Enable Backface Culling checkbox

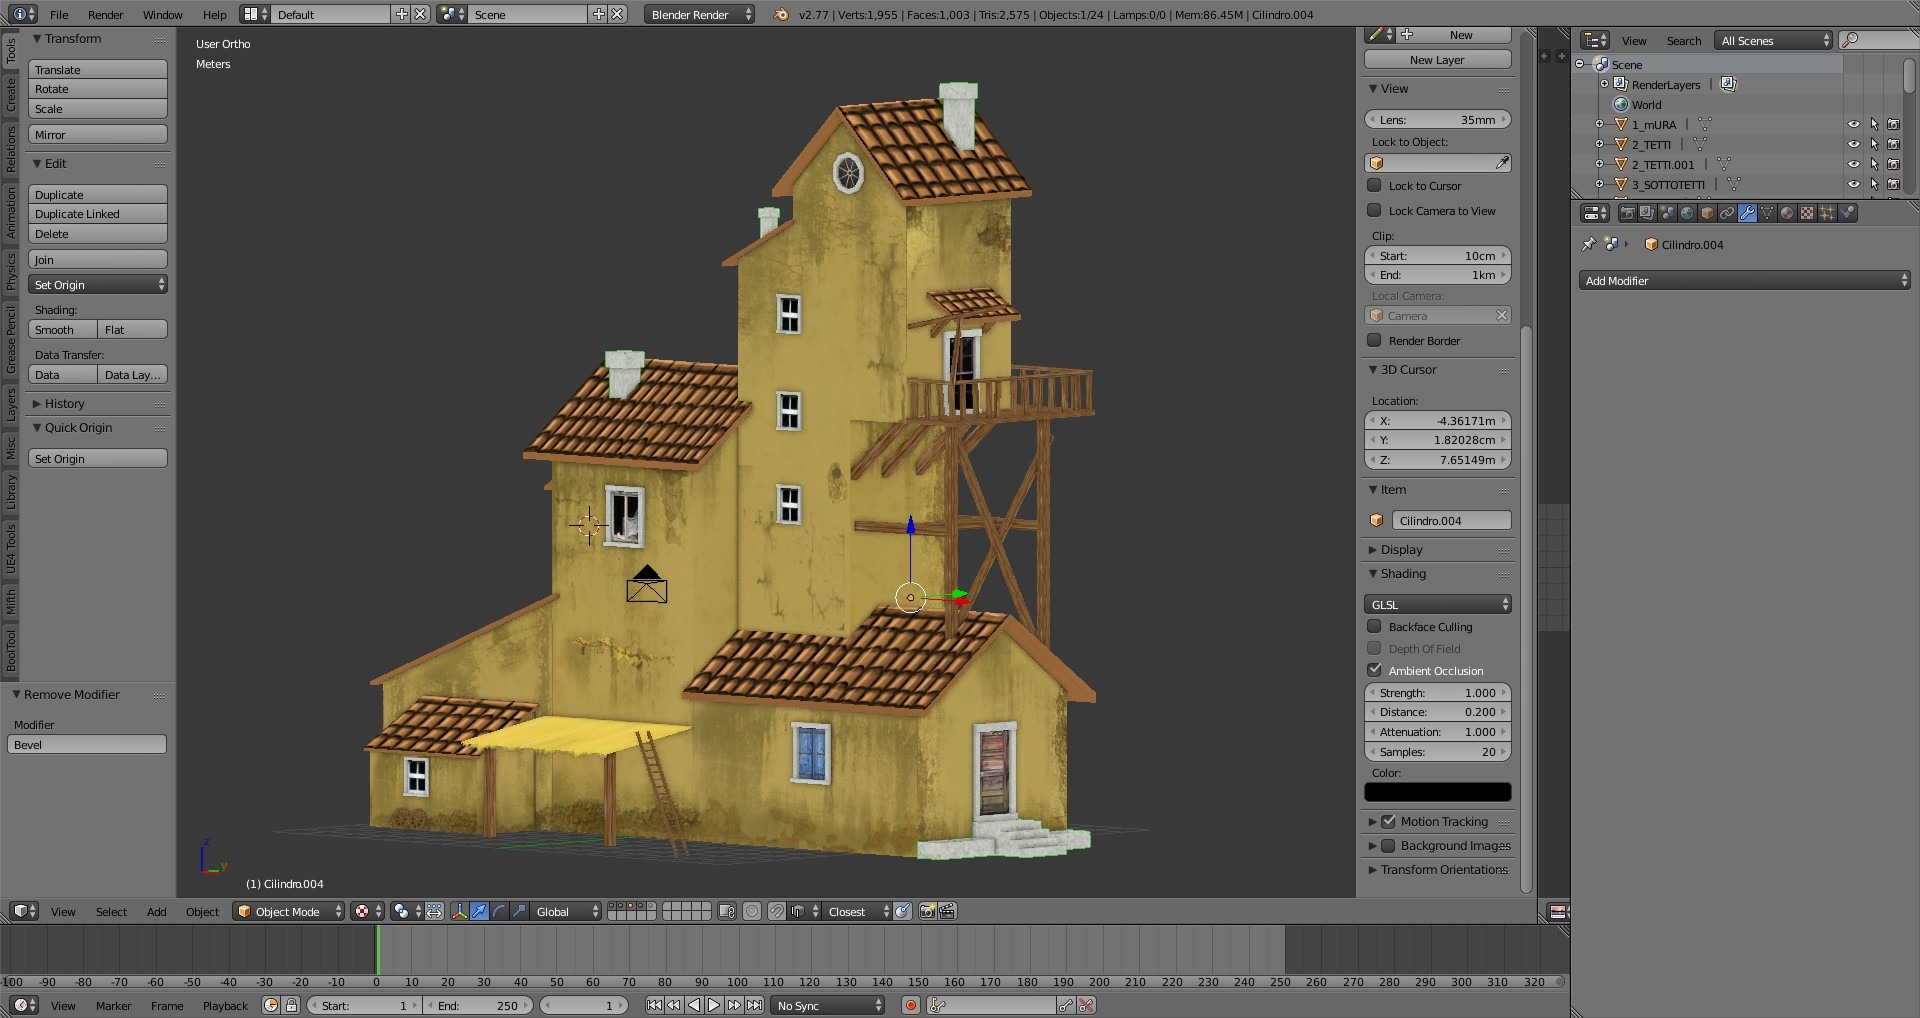pos(1374,626)
